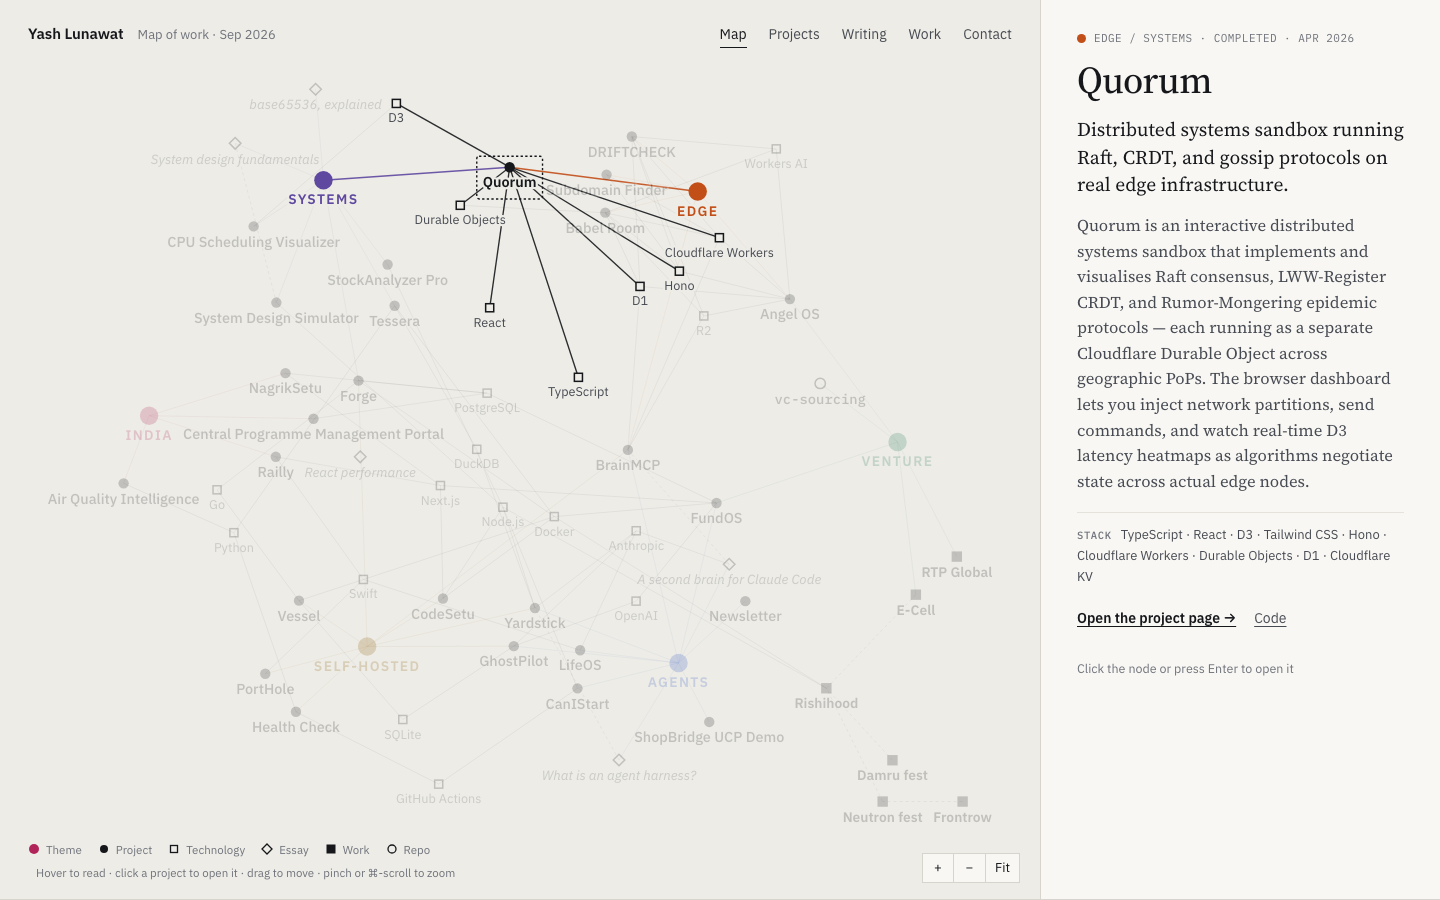Image resolution: width=1440 pixels, height=900 pixels.
Task: Select the Newsletter project node
Action: (x=745, y=601)
